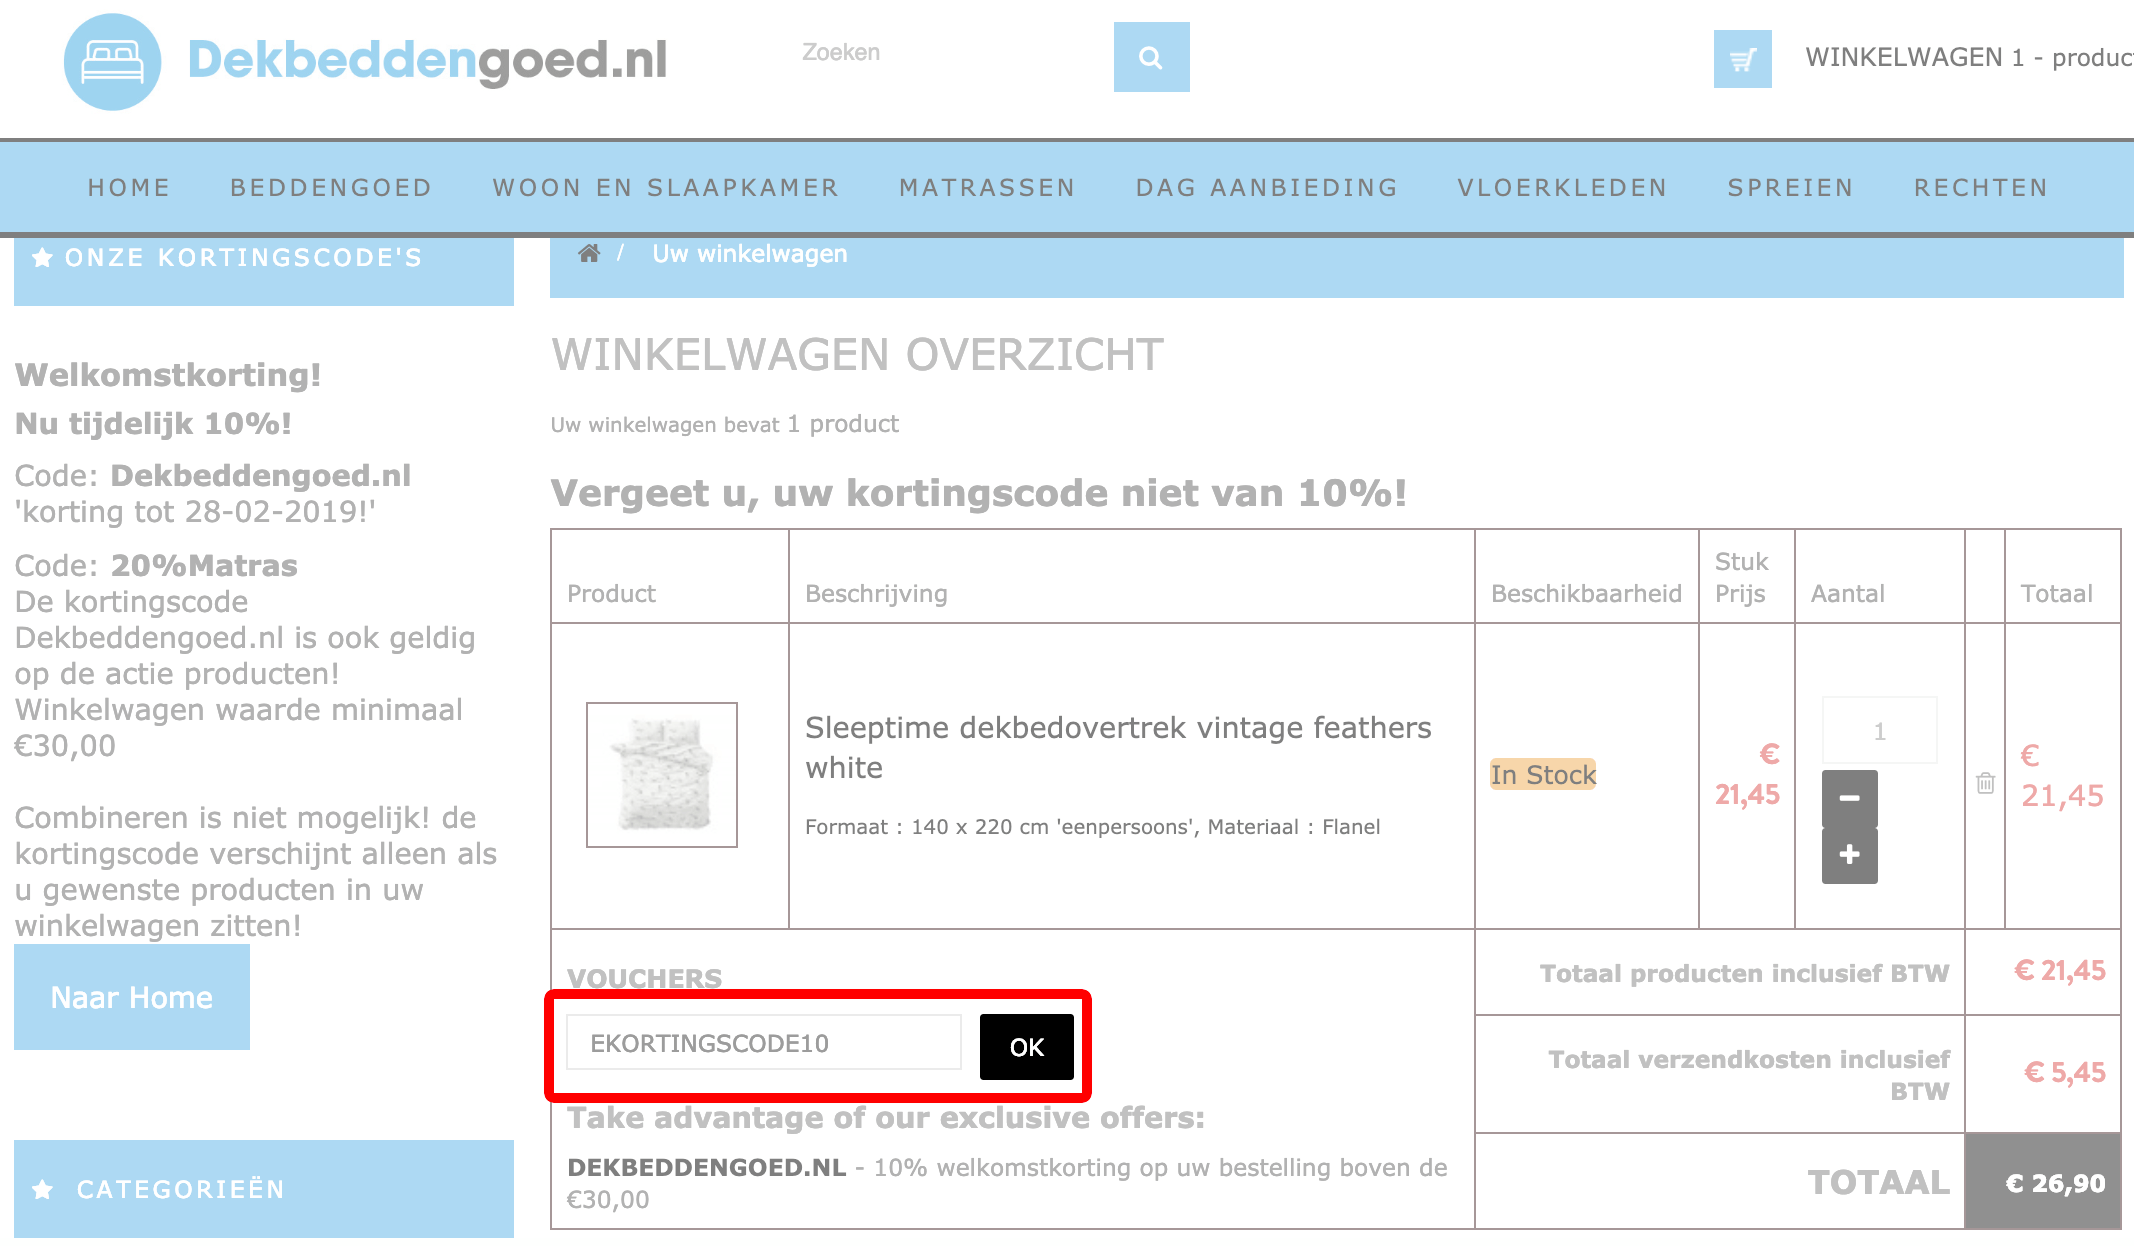Remove product with the trash icon
Viewport: 2134px width, 1246px height.
(1985, 783)
